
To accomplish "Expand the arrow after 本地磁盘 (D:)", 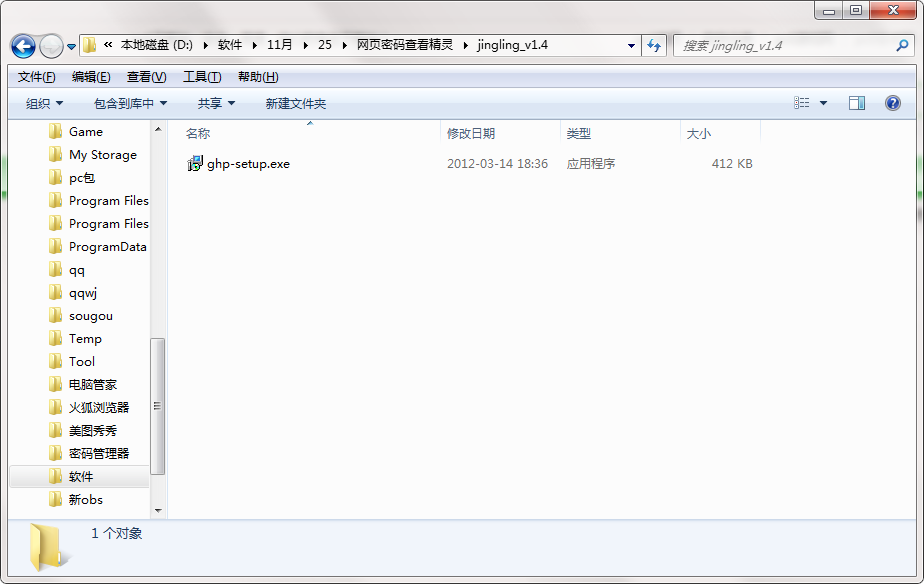I will coord(205,45).
